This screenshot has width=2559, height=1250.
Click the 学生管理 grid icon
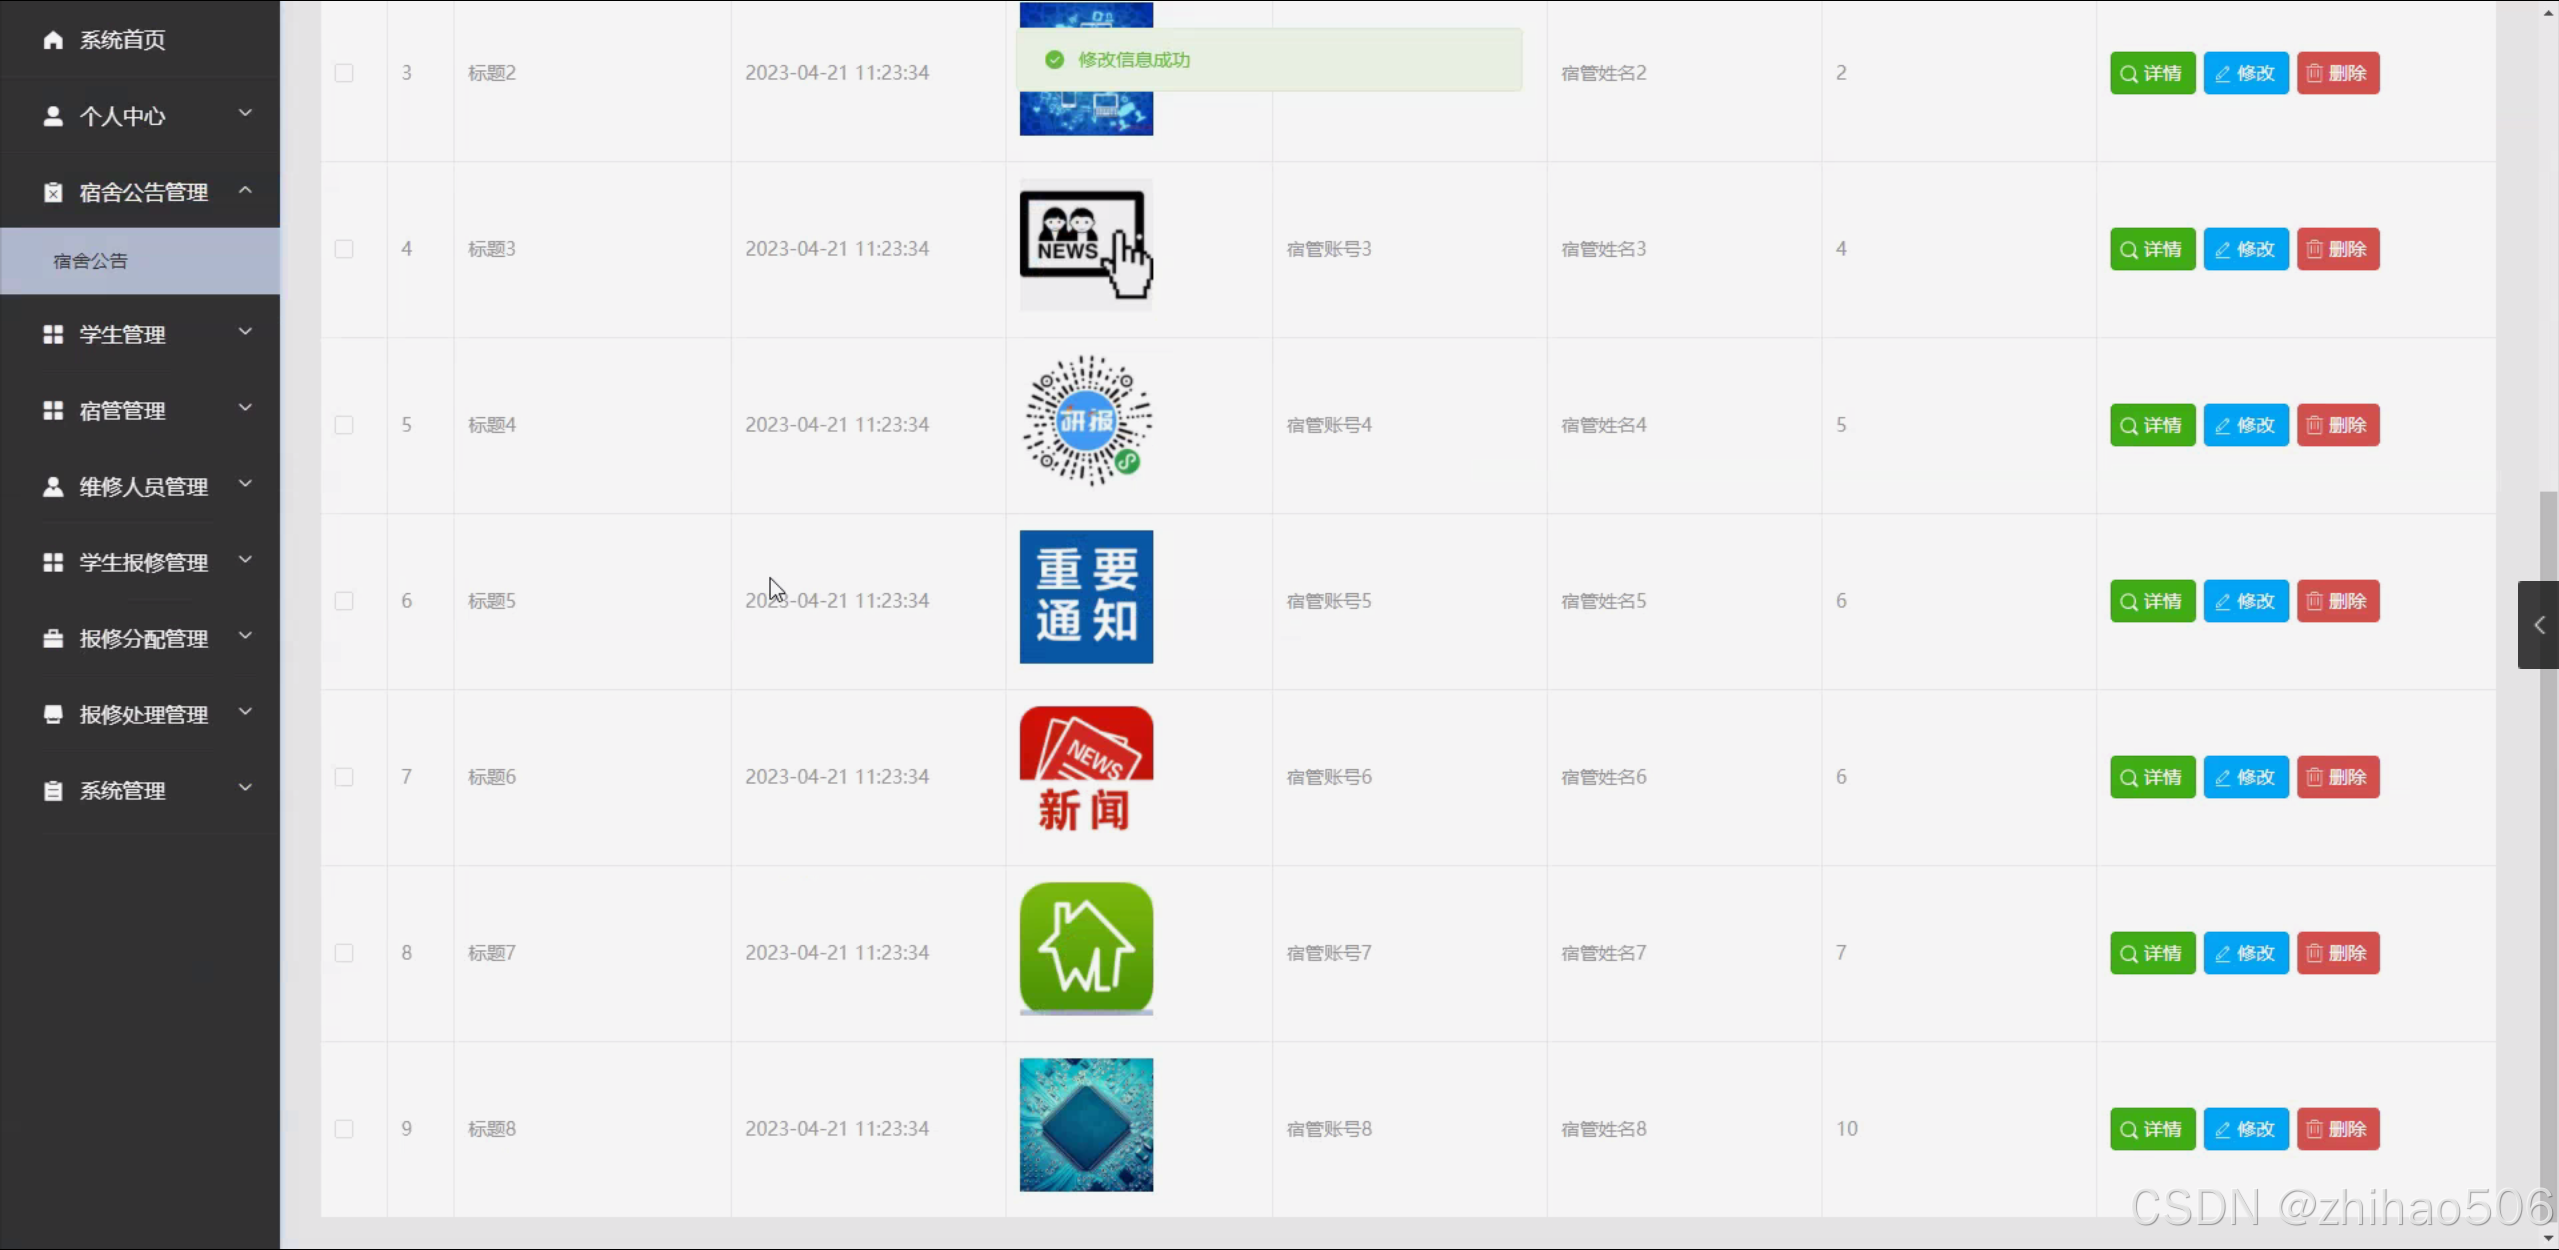[53, 334]
